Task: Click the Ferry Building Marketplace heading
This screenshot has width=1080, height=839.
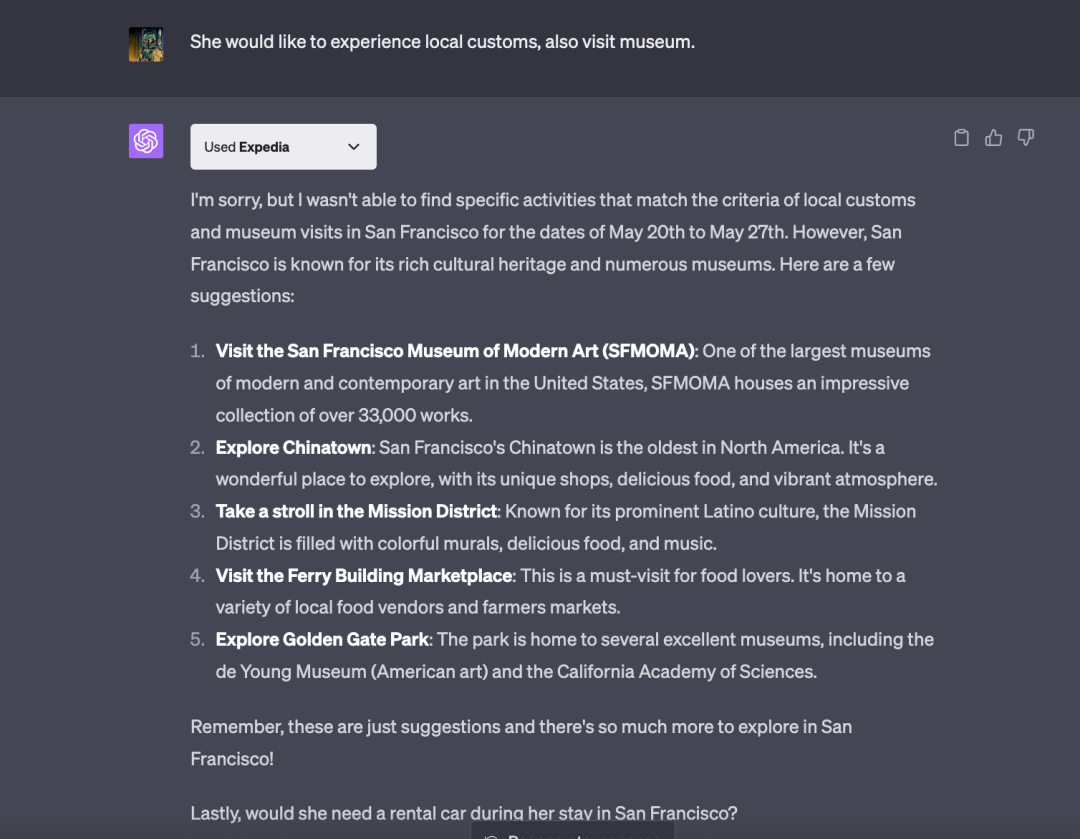Action: click(x=364, y=575)
